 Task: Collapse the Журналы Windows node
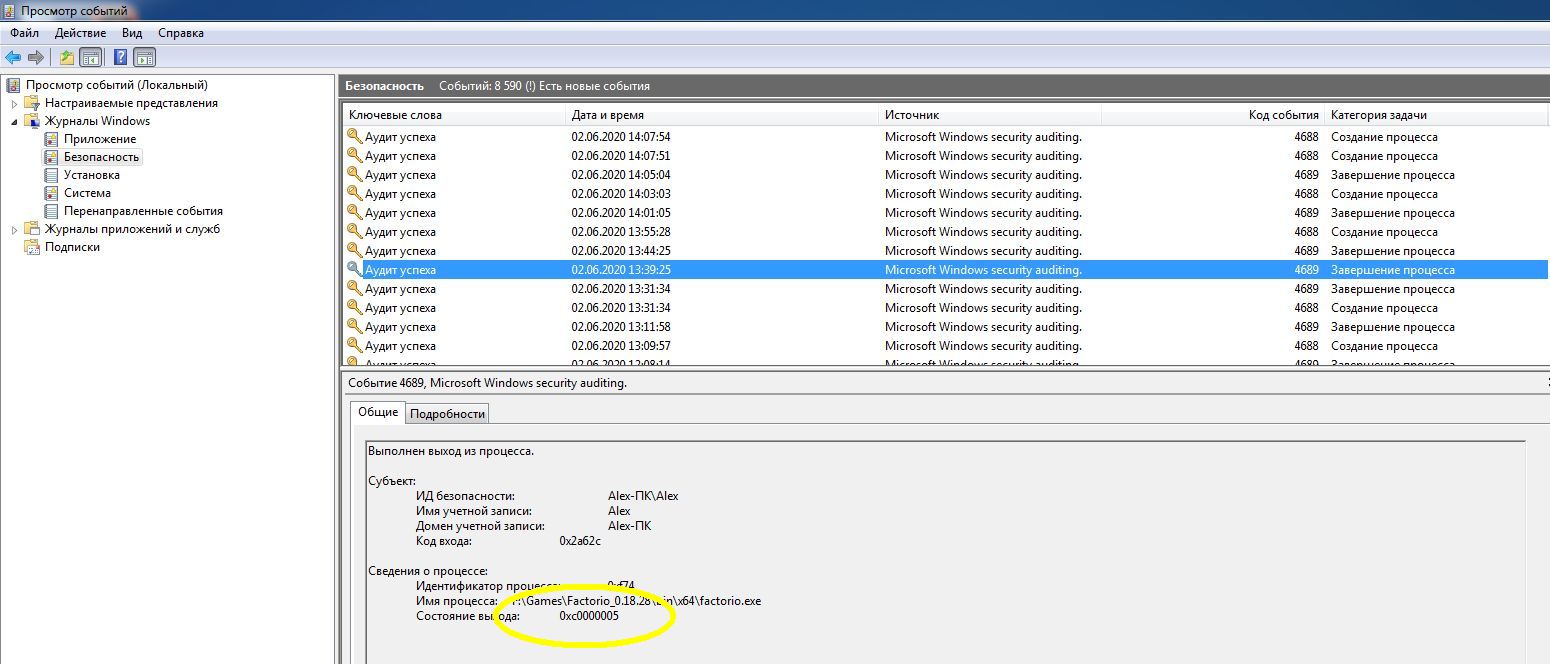click(x=15, y=122)
